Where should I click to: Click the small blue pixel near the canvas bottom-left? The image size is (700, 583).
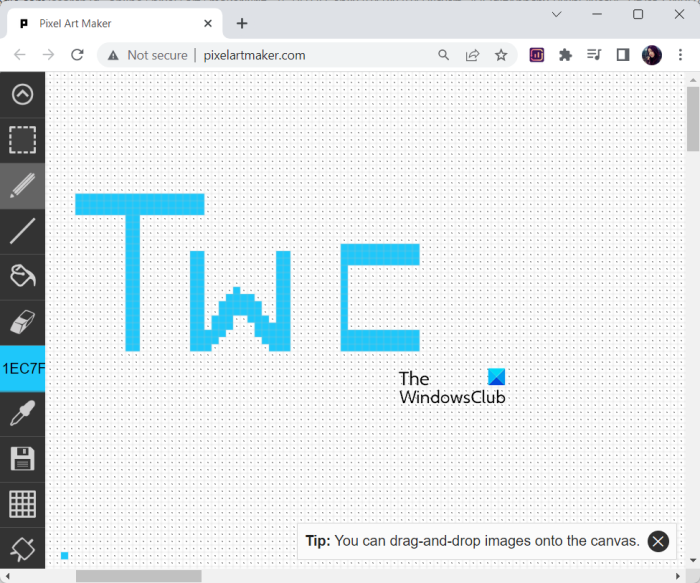[x=65, y=556]
